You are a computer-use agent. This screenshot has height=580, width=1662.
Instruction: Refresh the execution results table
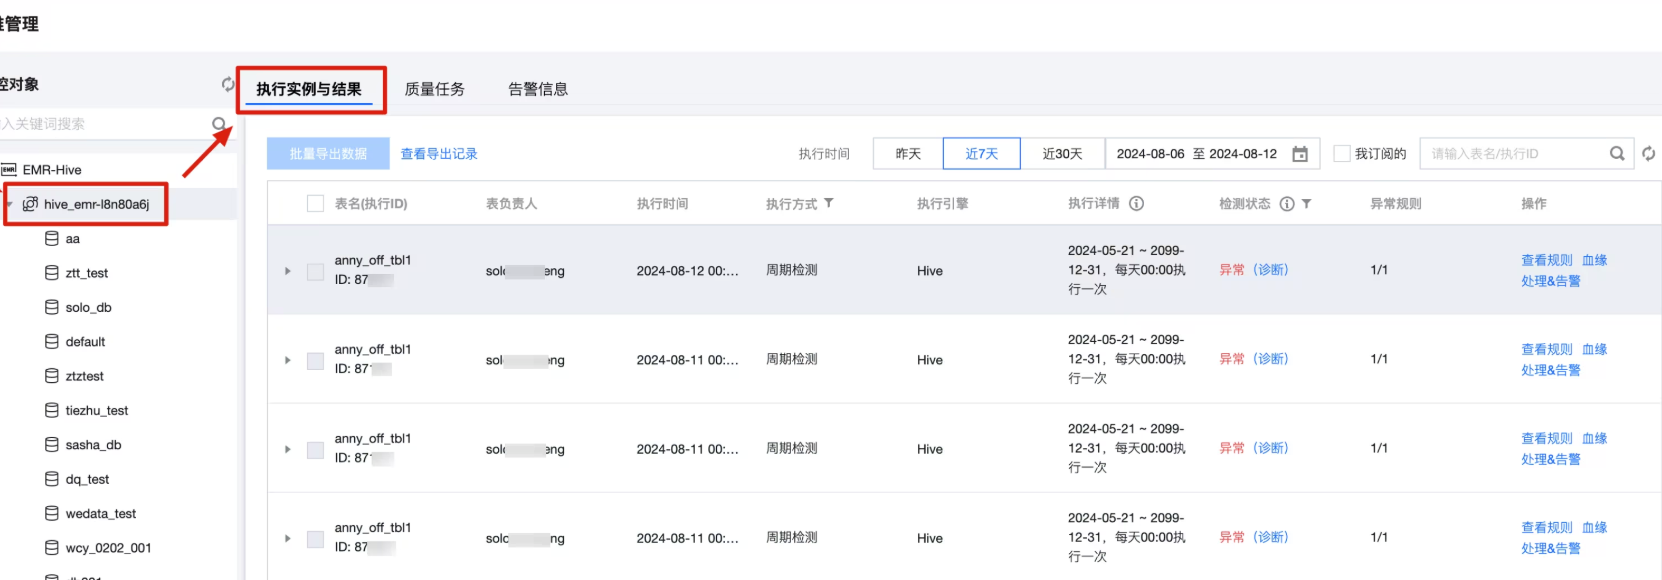1648,154
